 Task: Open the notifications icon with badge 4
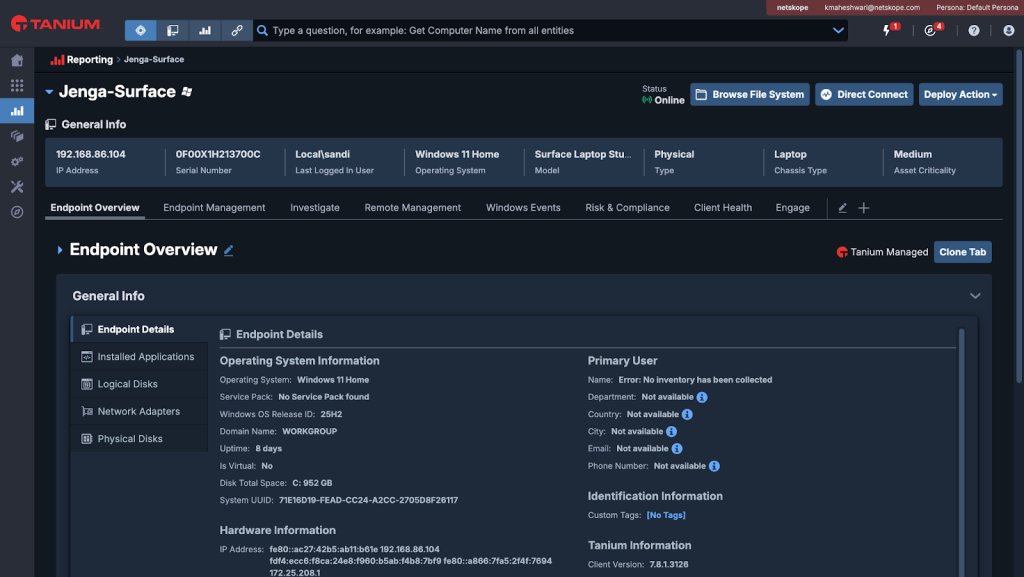(930, 31)
